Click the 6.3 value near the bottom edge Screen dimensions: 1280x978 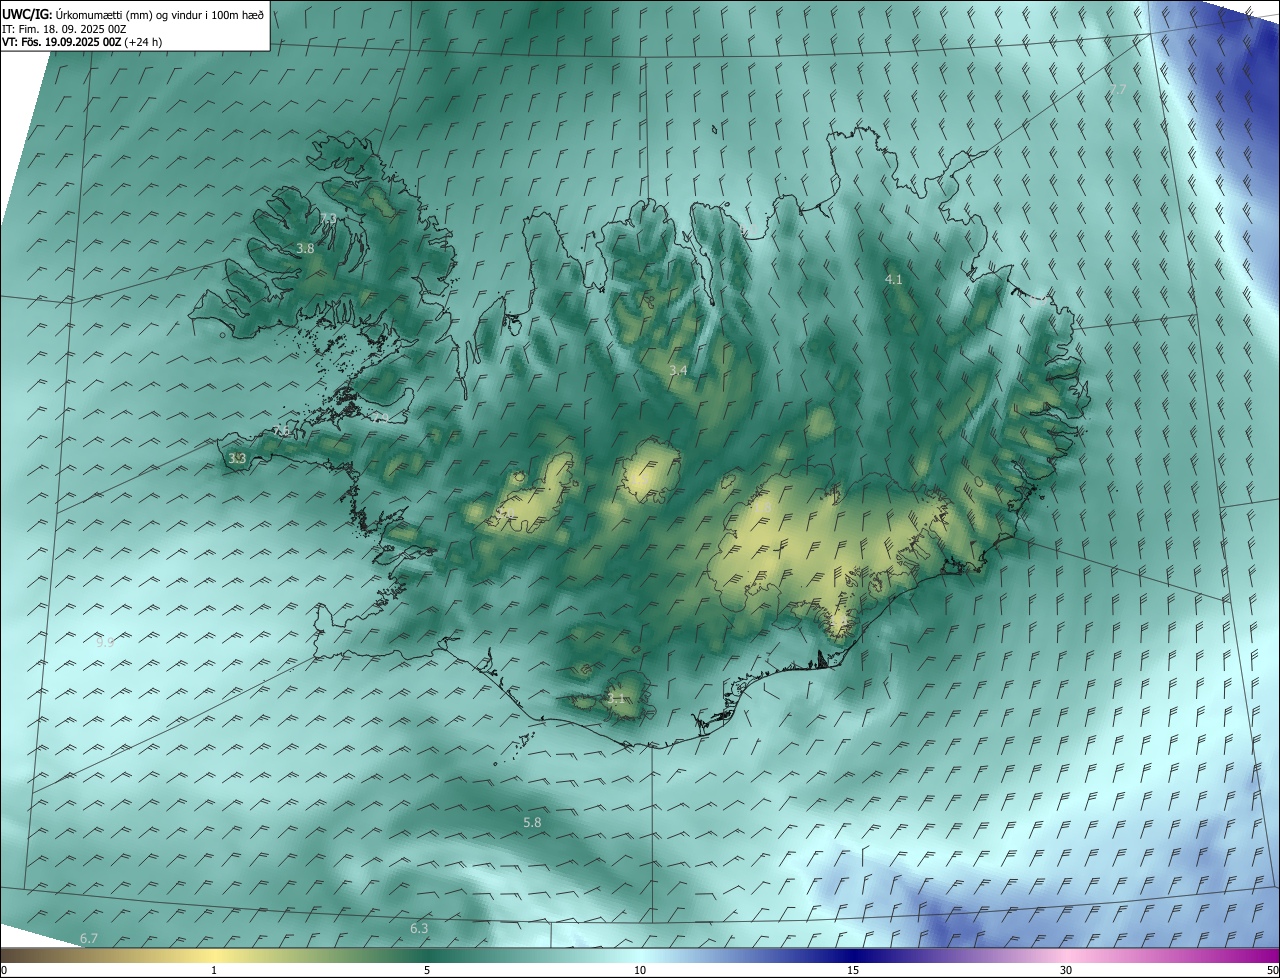pos(419,929)
